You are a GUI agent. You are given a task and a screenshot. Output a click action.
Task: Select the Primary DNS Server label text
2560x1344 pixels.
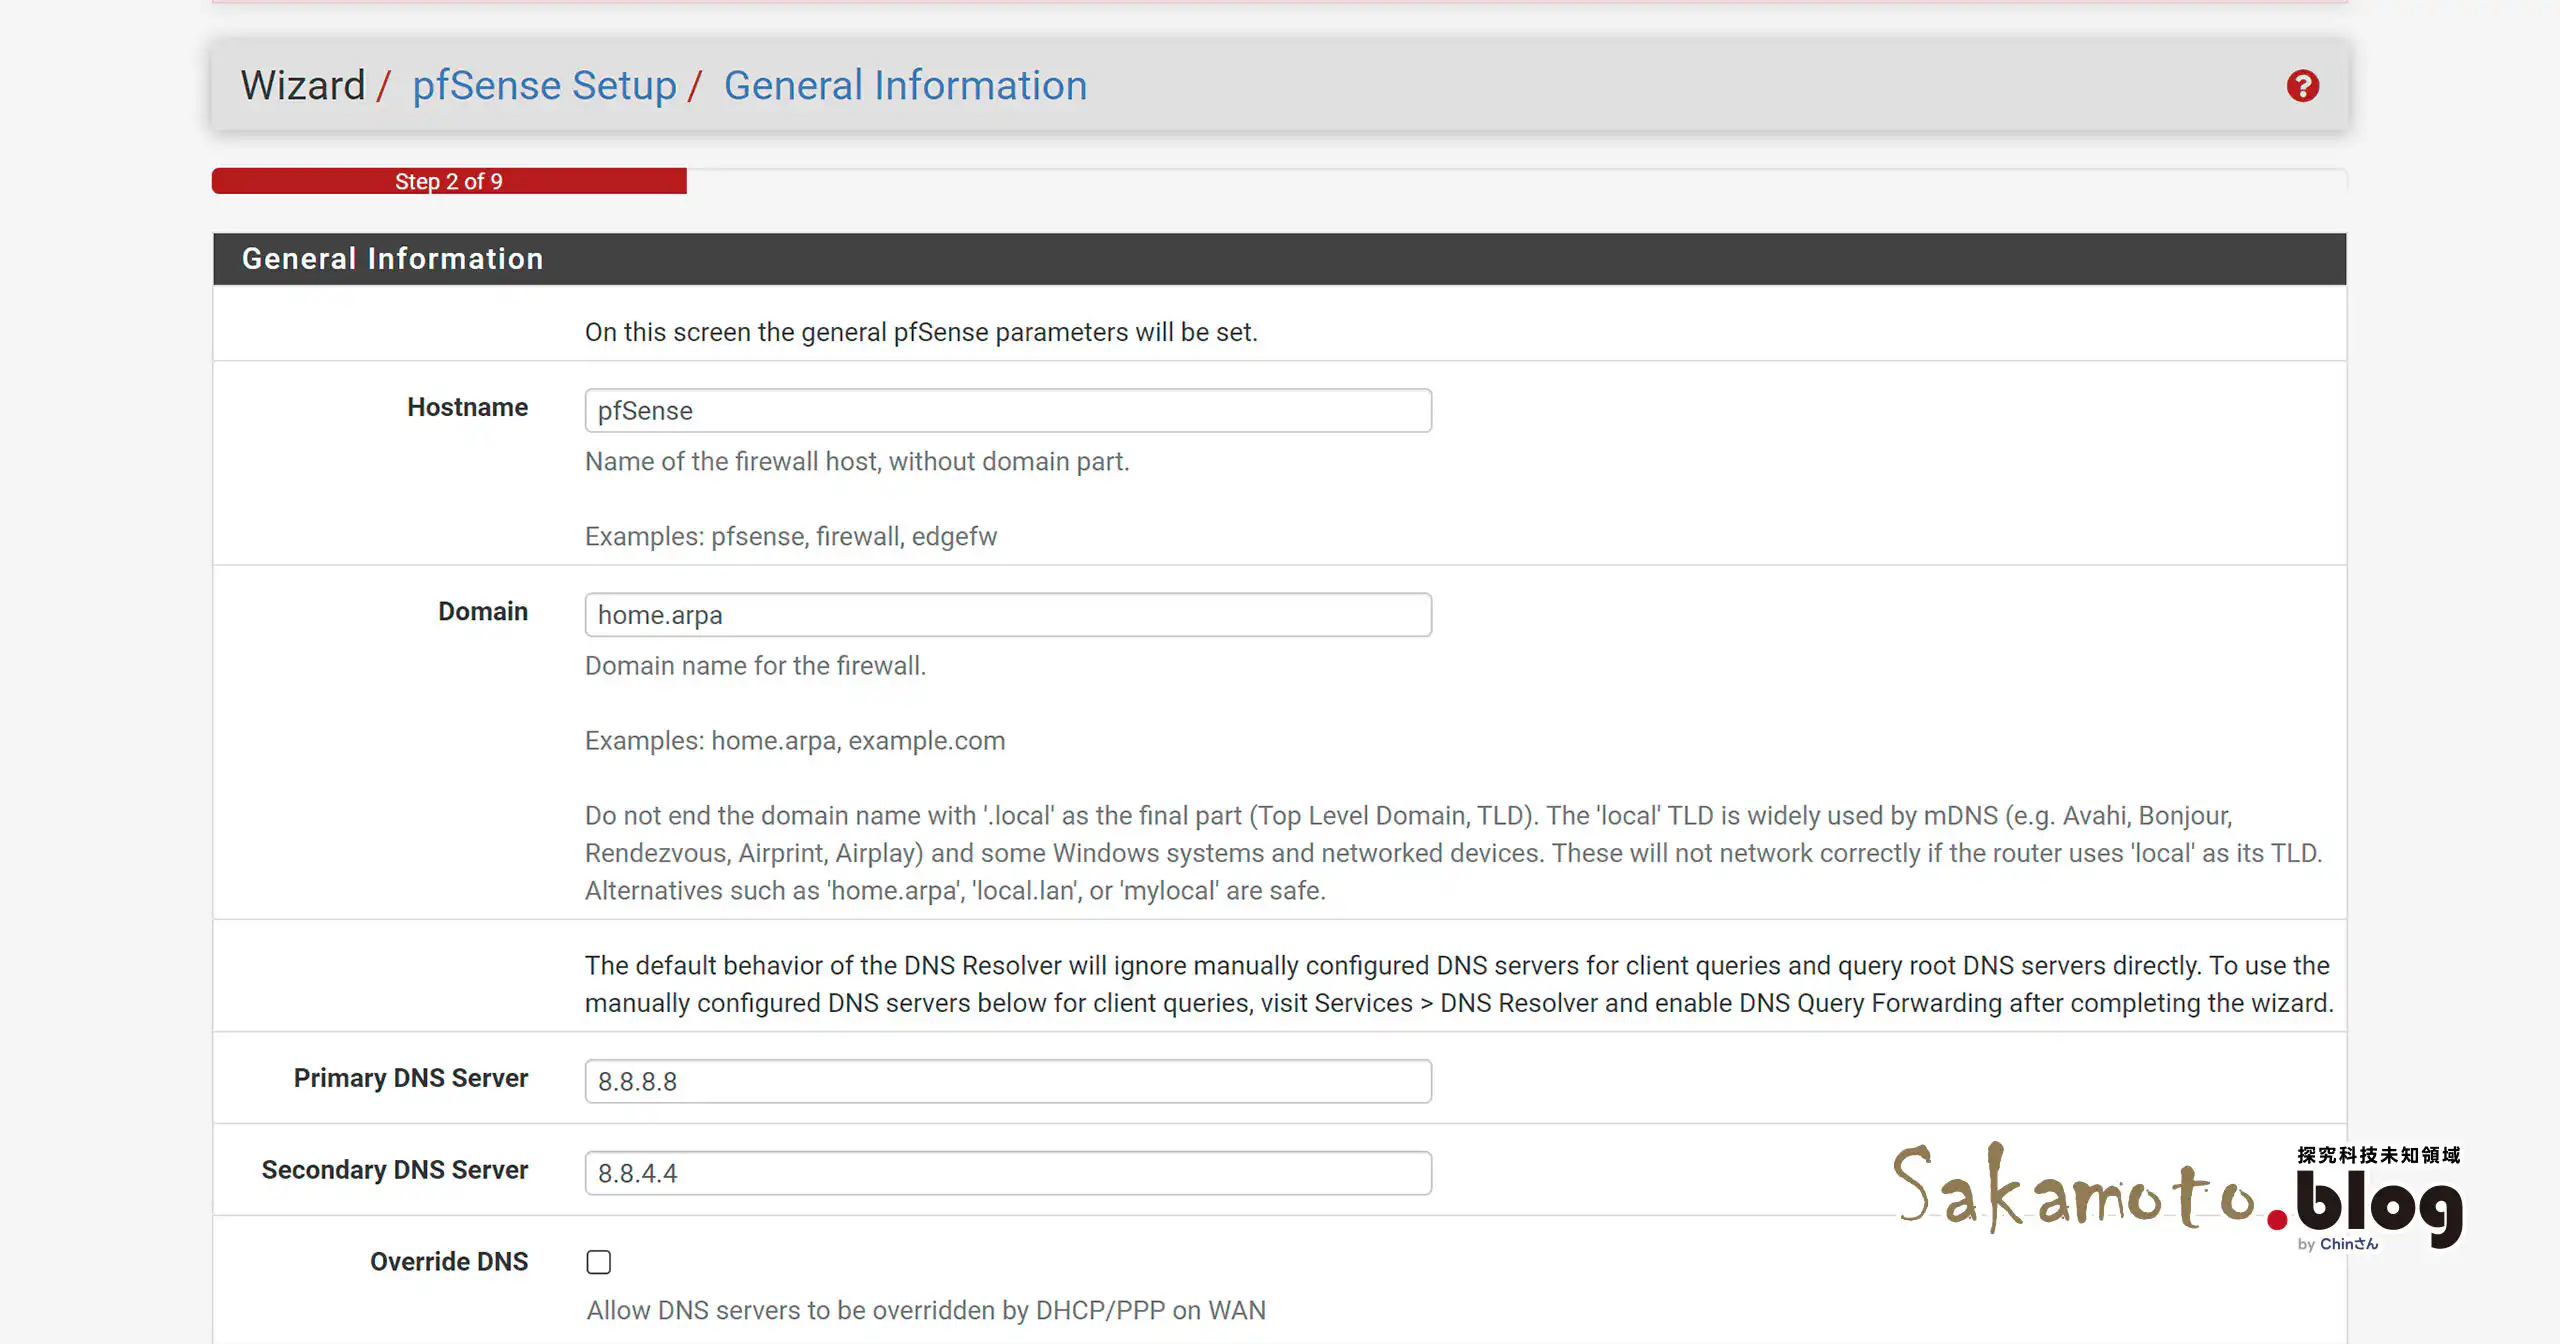(410, 1078)
